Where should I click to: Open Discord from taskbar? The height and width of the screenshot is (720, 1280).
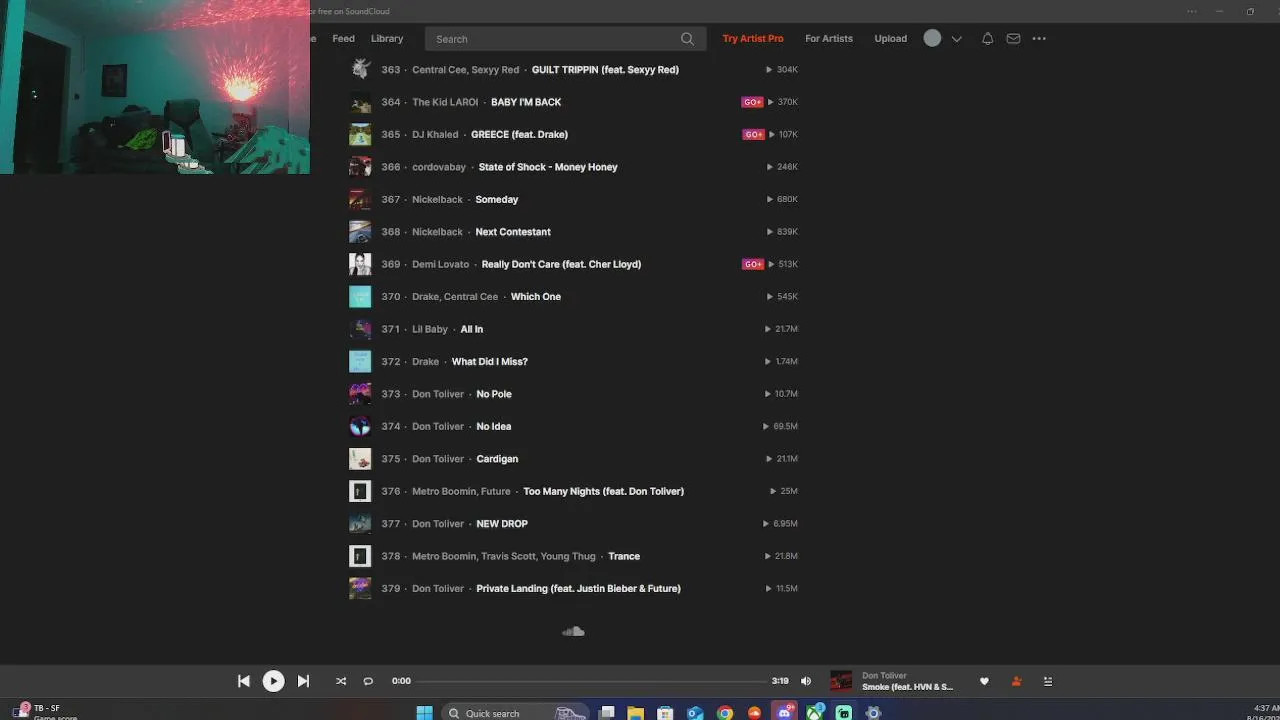(x=784, y=713)
